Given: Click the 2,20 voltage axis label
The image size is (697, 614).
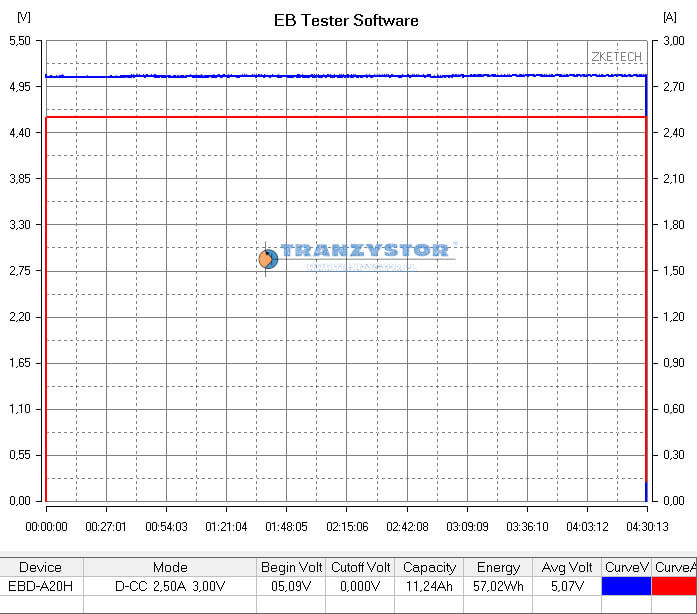Looking at the screenshot, I should (20, 317).
